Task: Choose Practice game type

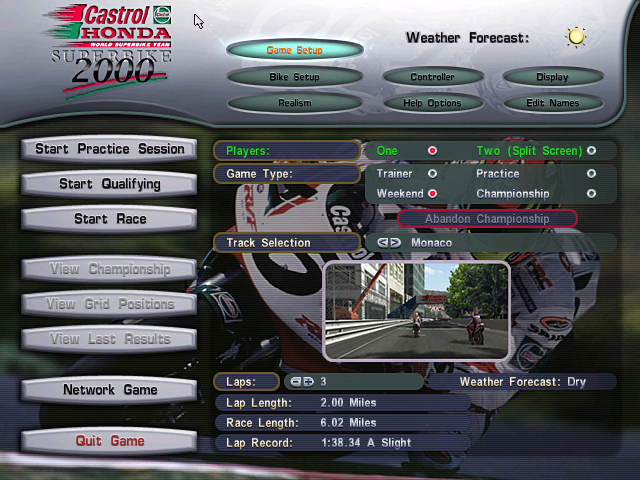Action: pos(591,174)
